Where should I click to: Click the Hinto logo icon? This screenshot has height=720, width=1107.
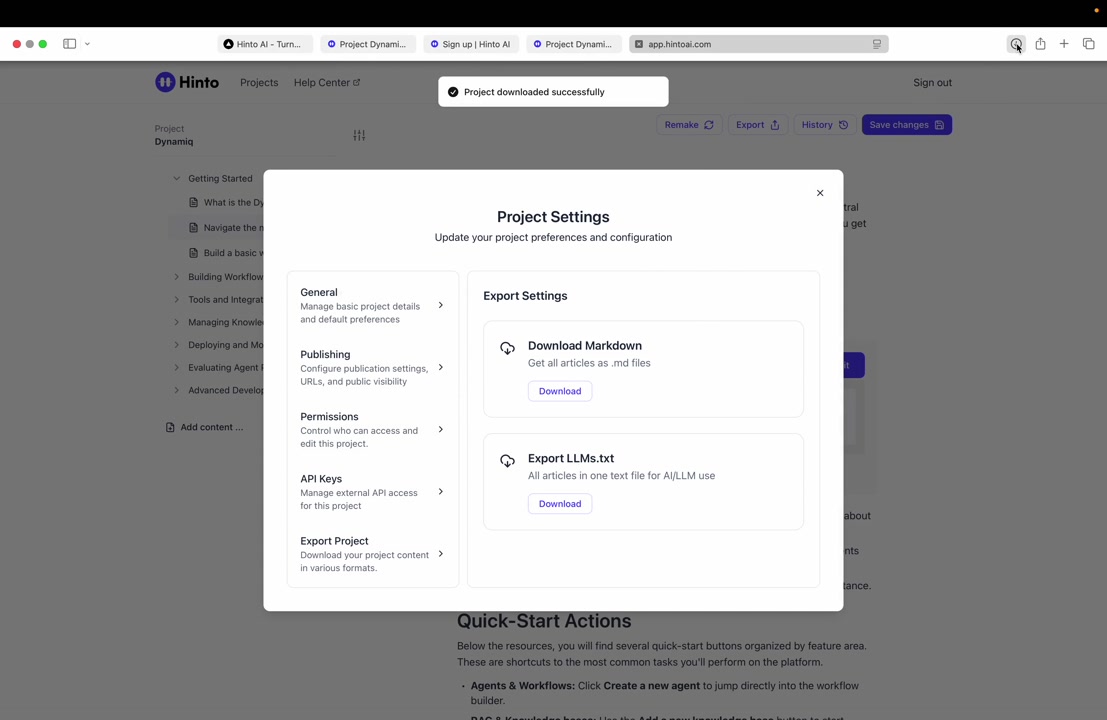(x=165, y=82)
